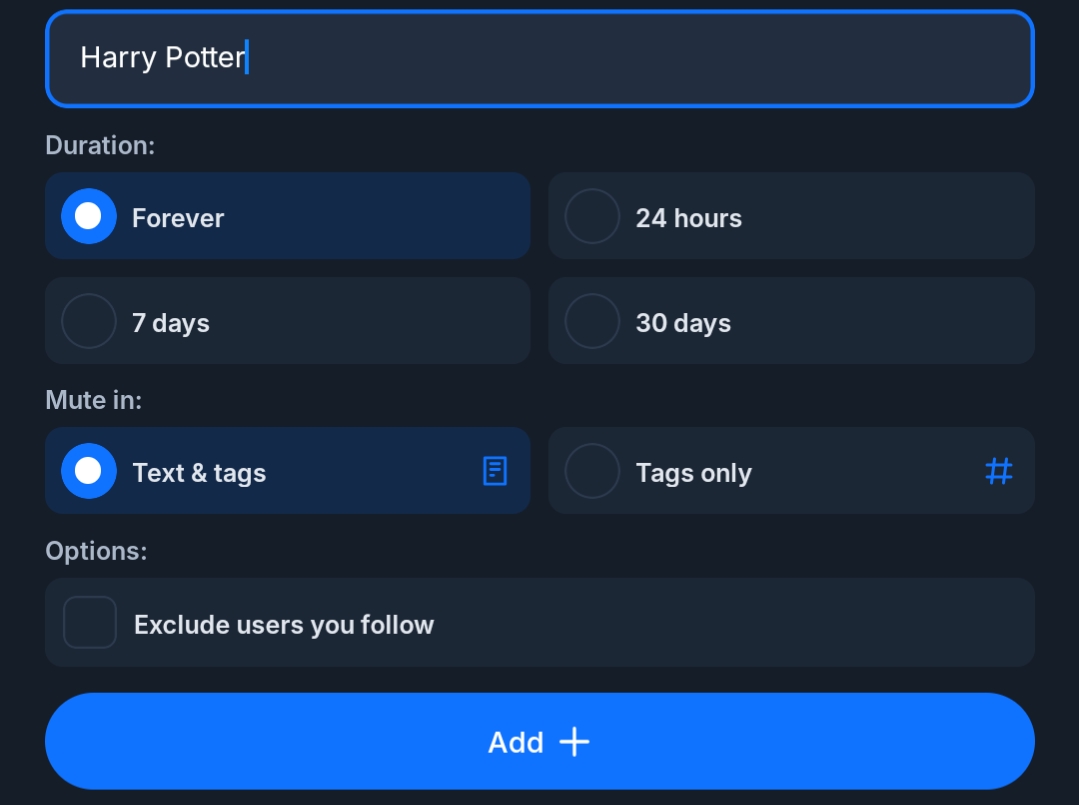Select the 30 days radio circle

tap(592, 321)
